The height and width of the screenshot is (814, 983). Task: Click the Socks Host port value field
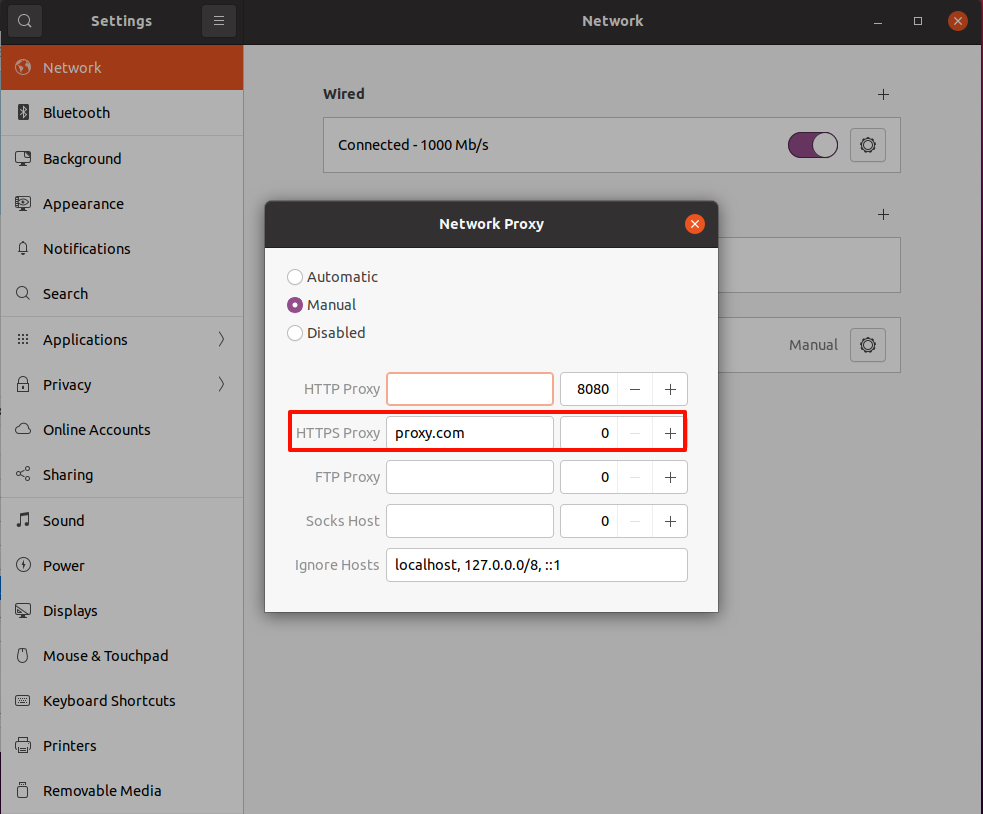[x=589, y=521]
